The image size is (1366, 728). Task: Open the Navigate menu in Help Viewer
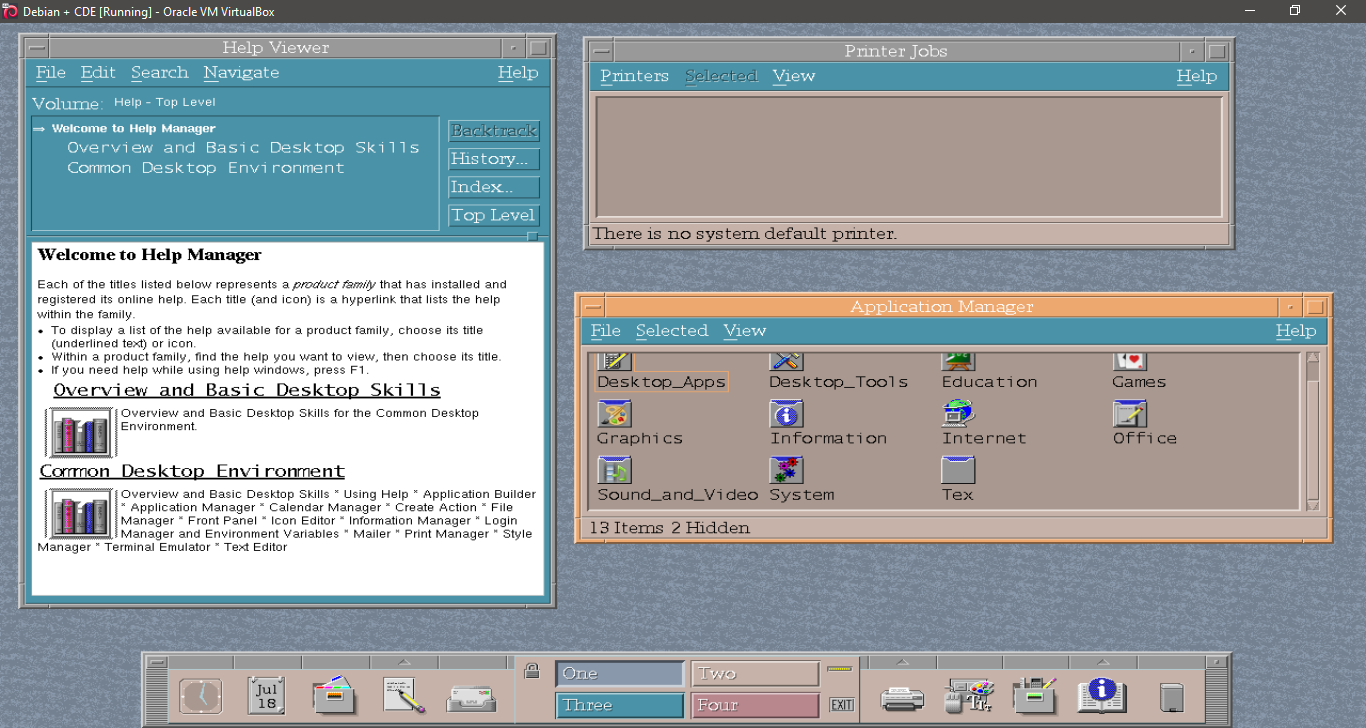[x=241, y=72]
